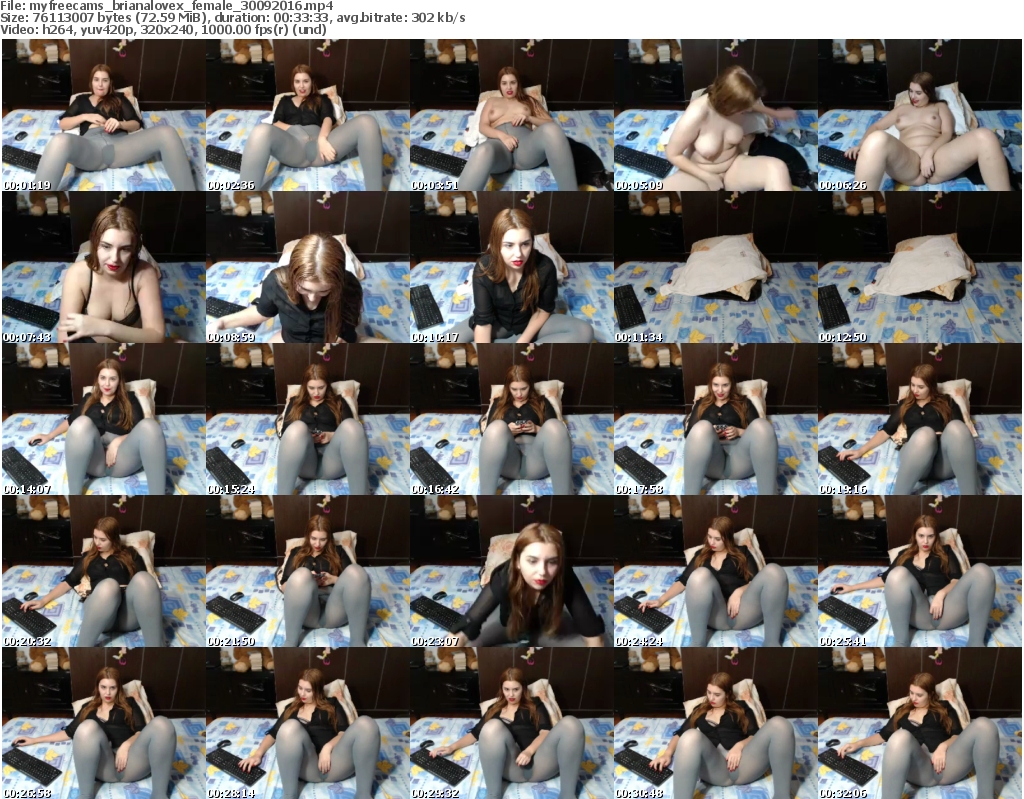Open the frame stamped 00:30:48
This screenshot has height=799, width=1024.
(715, 723)
